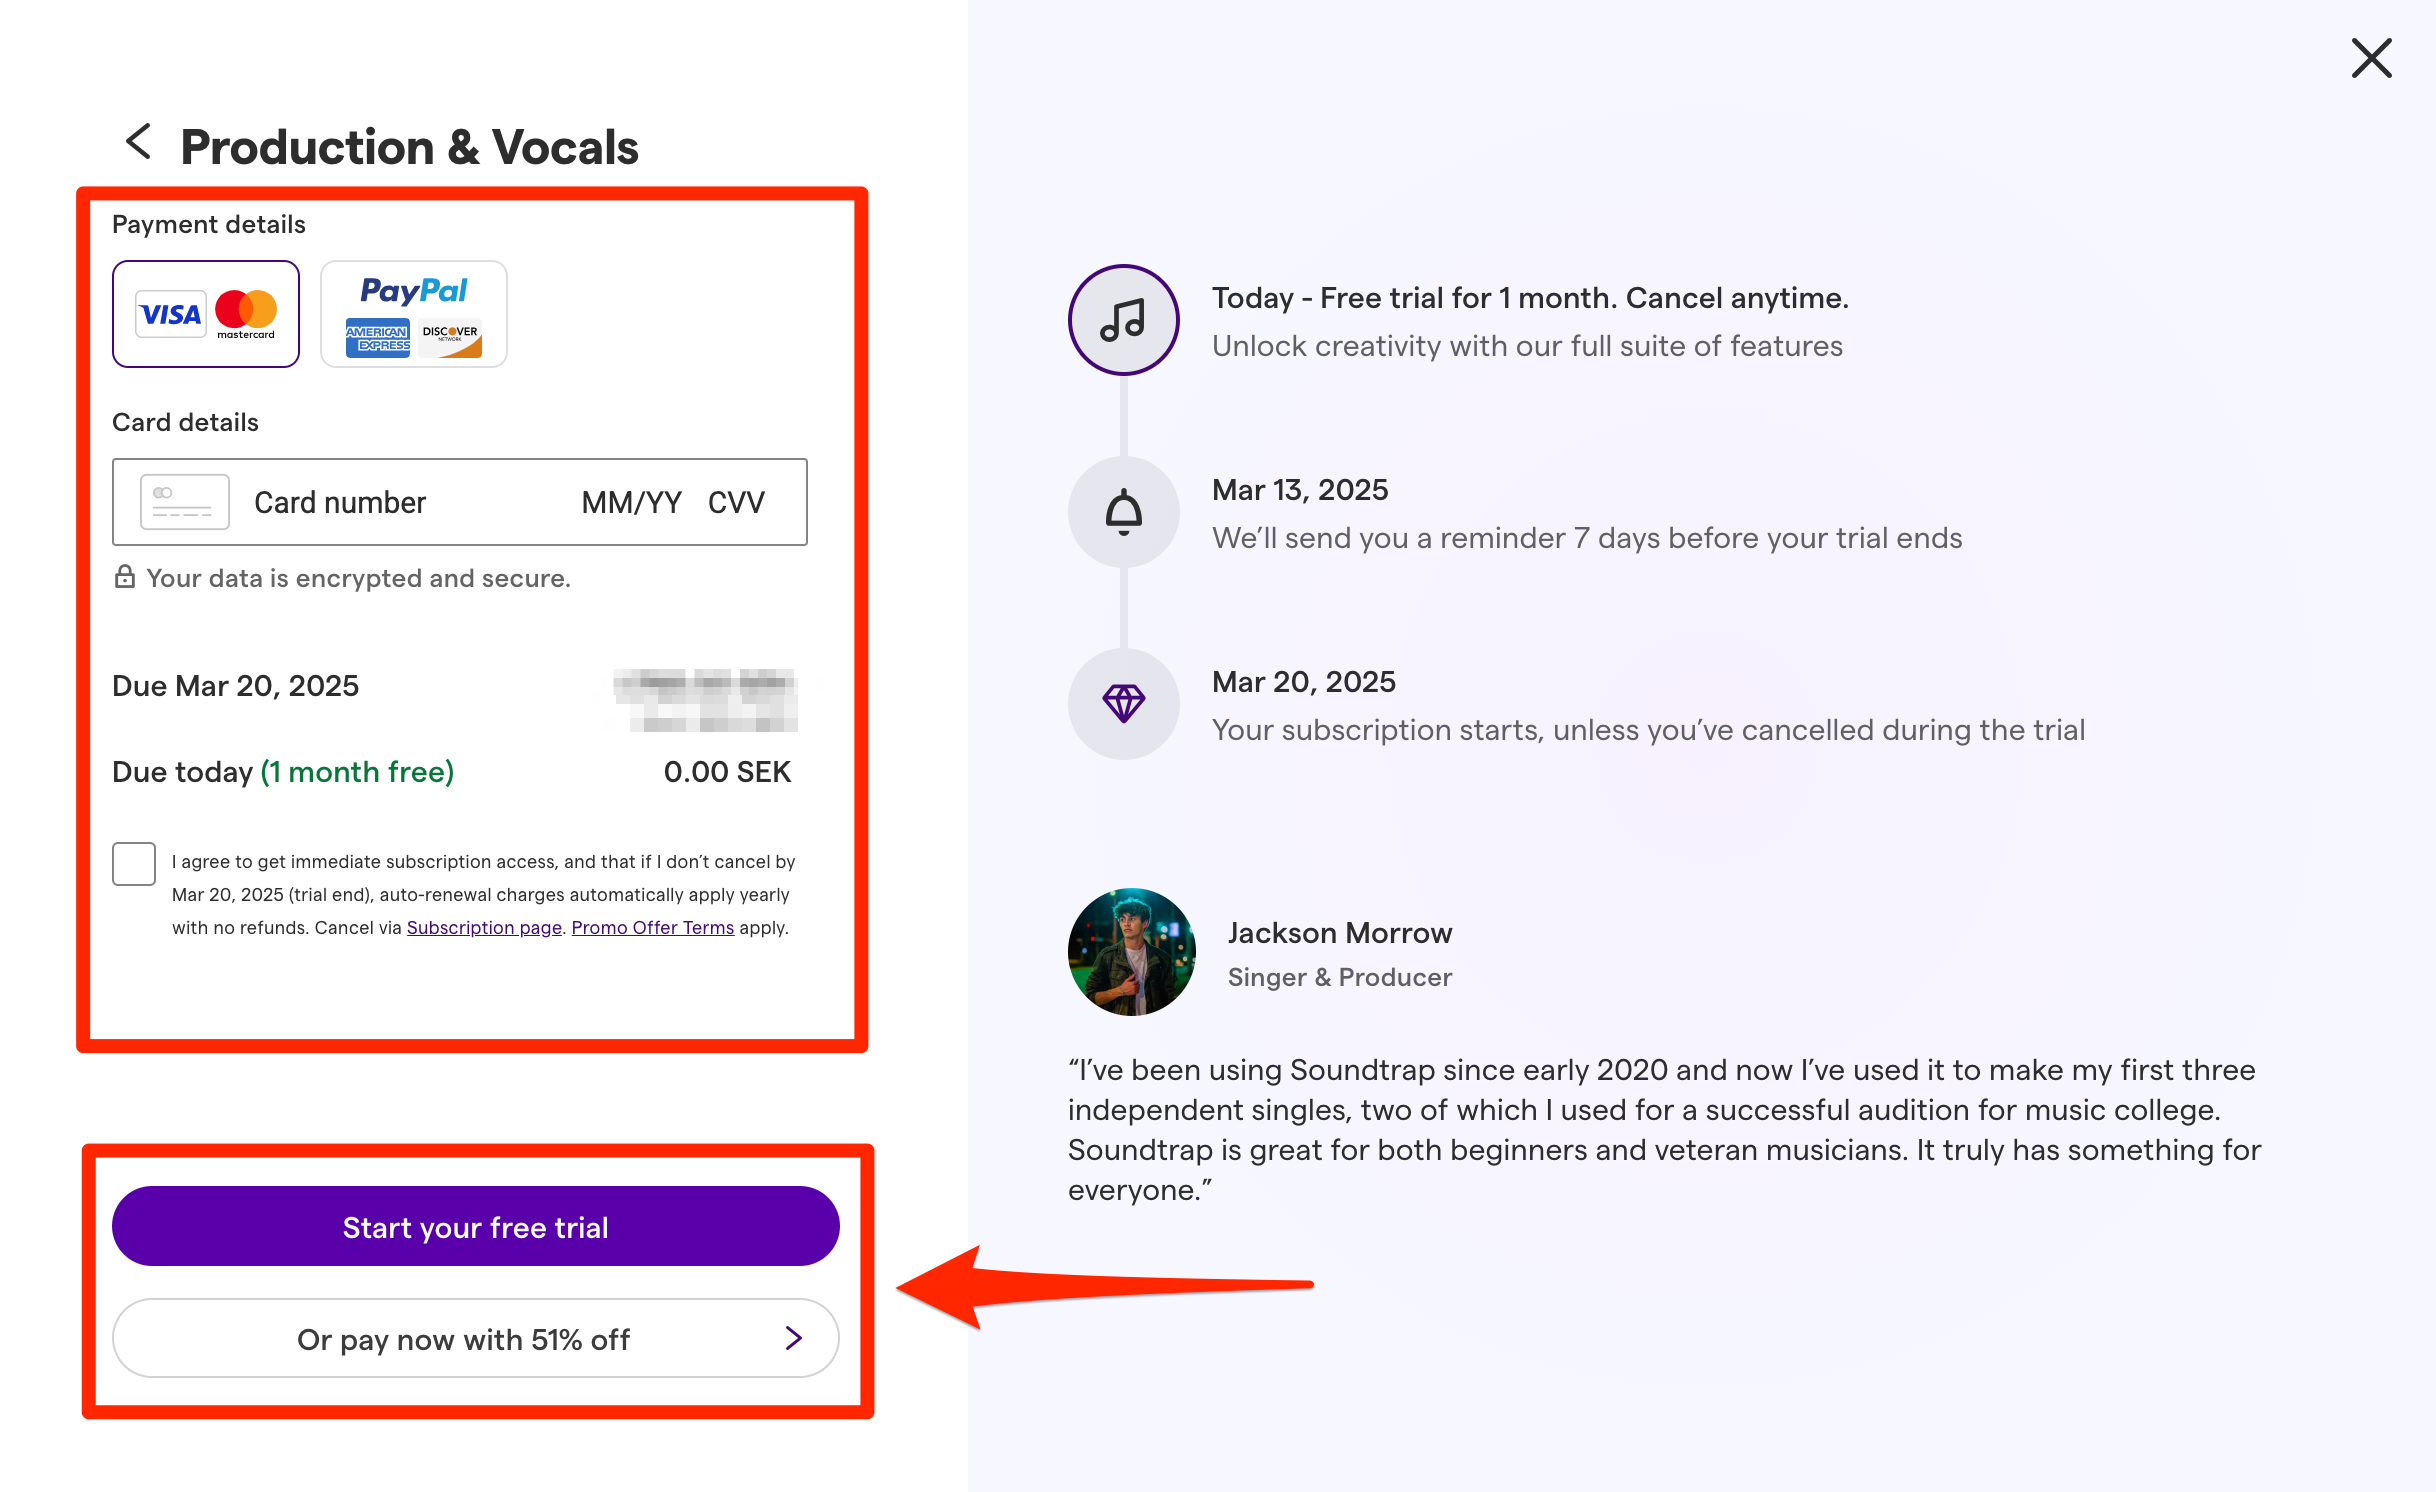The width and height of the screenshot is (2436, 1492).
Task: Select PayPal as payment method
Action: 413,313
